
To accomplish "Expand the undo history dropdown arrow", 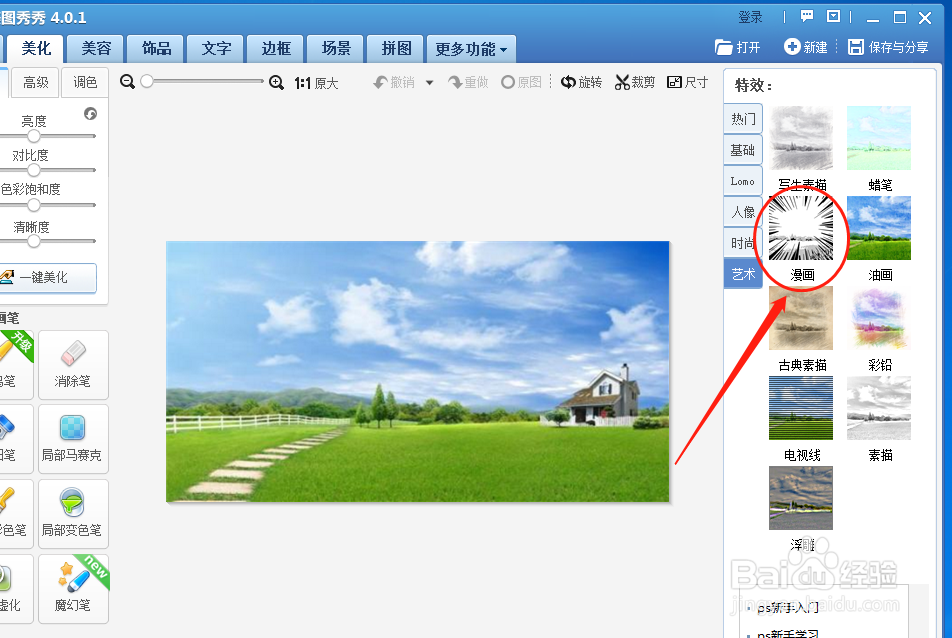I will click(x=430, y=83).
